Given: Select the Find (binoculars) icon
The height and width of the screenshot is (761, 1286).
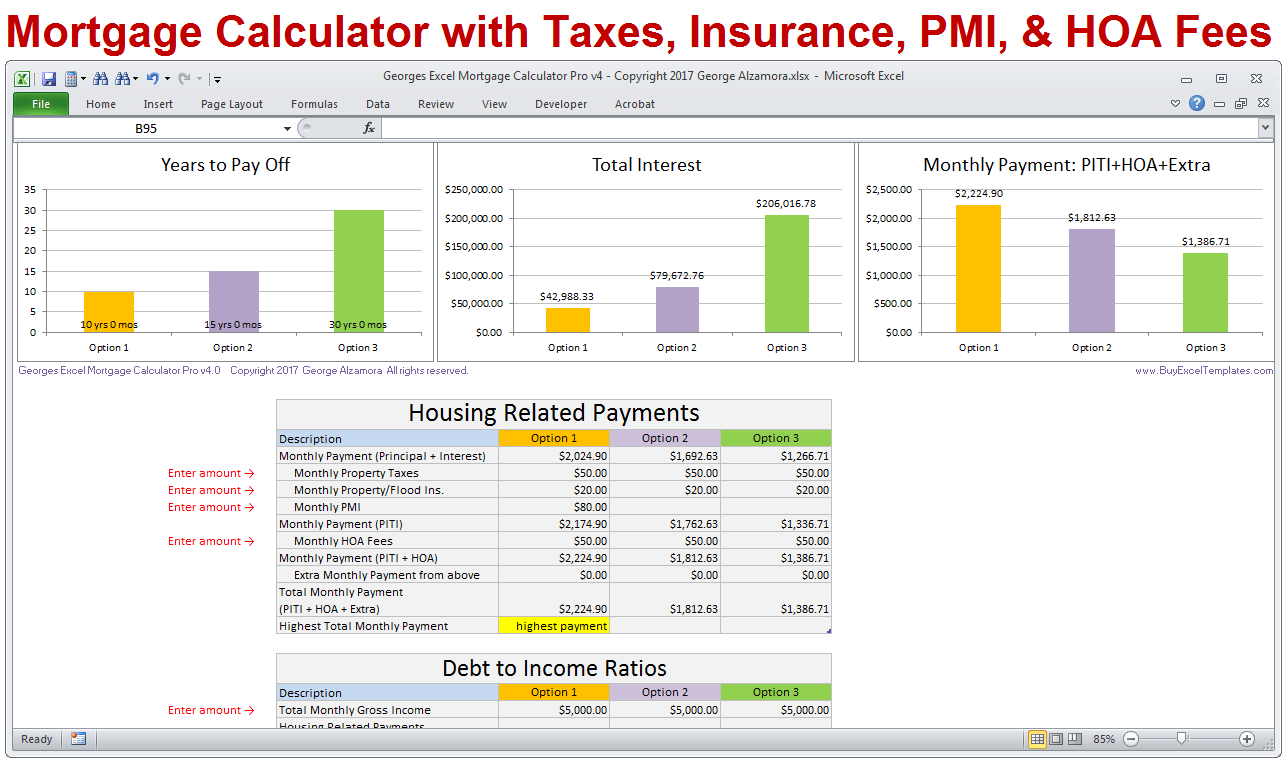Looking at the screenshot, I should click(x=102, y=79).
